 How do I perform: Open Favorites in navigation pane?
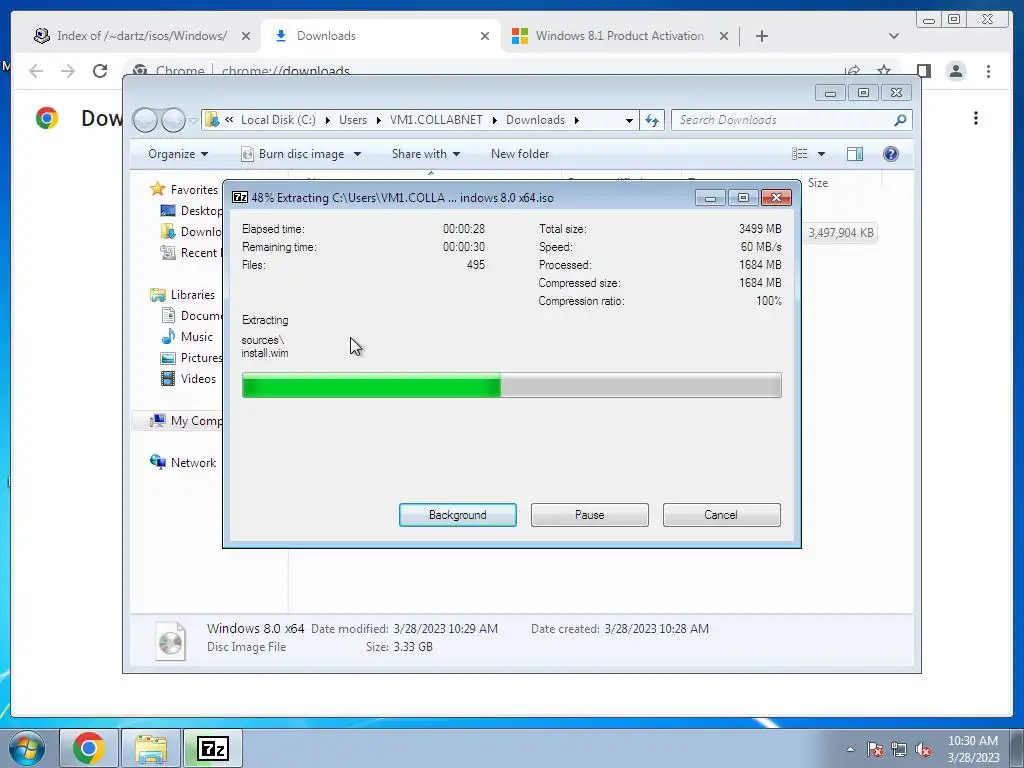point(193,189)
